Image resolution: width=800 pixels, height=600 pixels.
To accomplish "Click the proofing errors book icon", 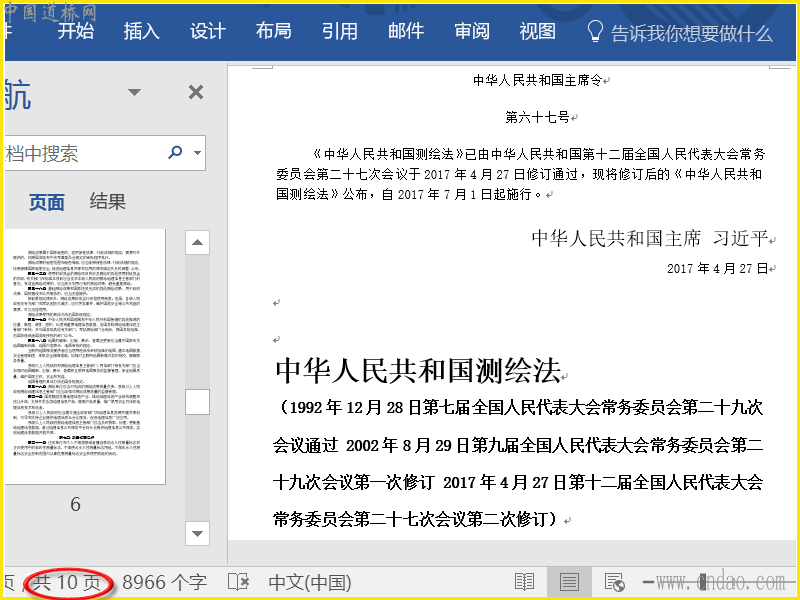I will coord(238,582).
